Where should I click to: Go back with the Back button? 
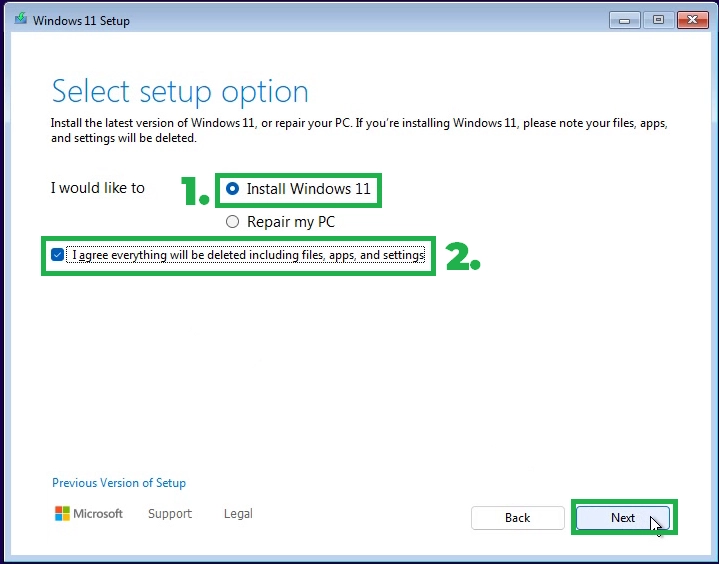click(x=518, y=518)
